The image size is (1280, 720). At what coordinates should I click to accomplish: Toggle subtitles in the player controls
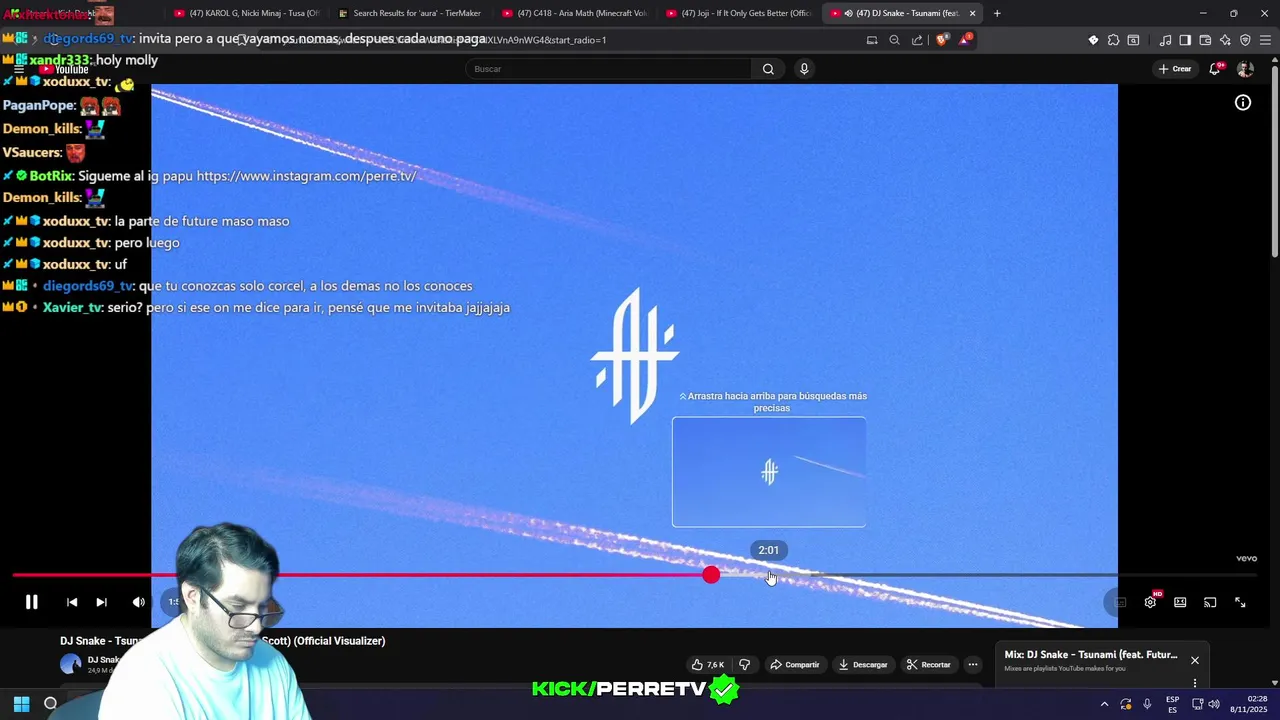1120,602
